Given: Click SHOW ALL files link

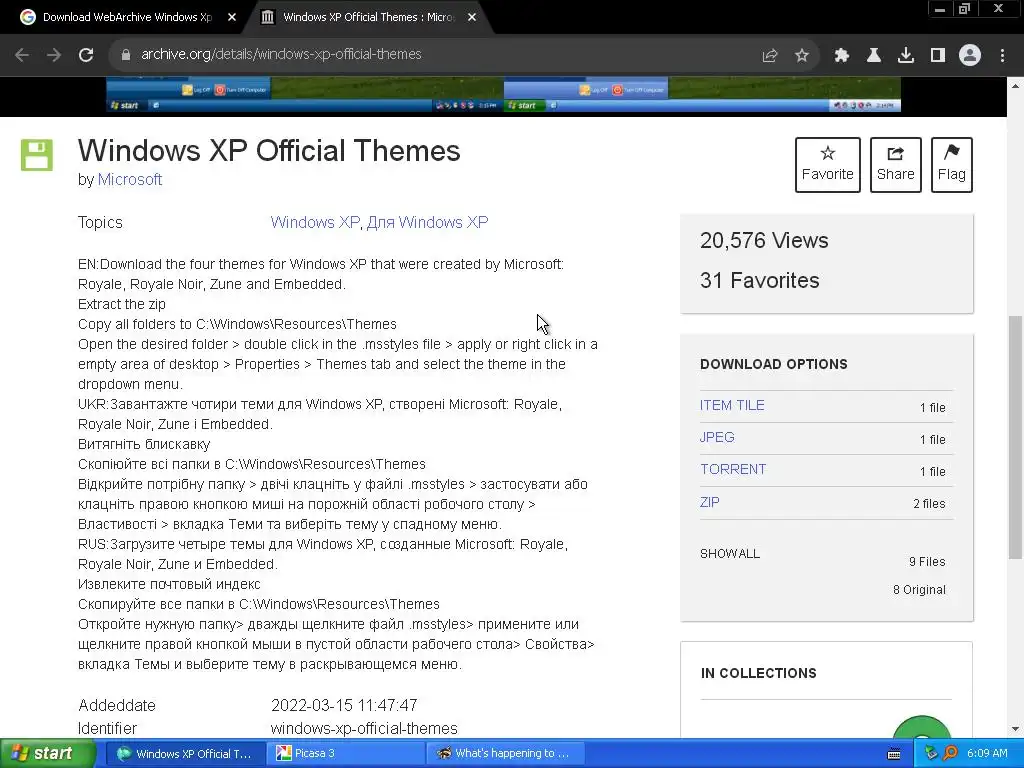Looking at the screenshot, I should pyautogui.click(x=729, y=554).
